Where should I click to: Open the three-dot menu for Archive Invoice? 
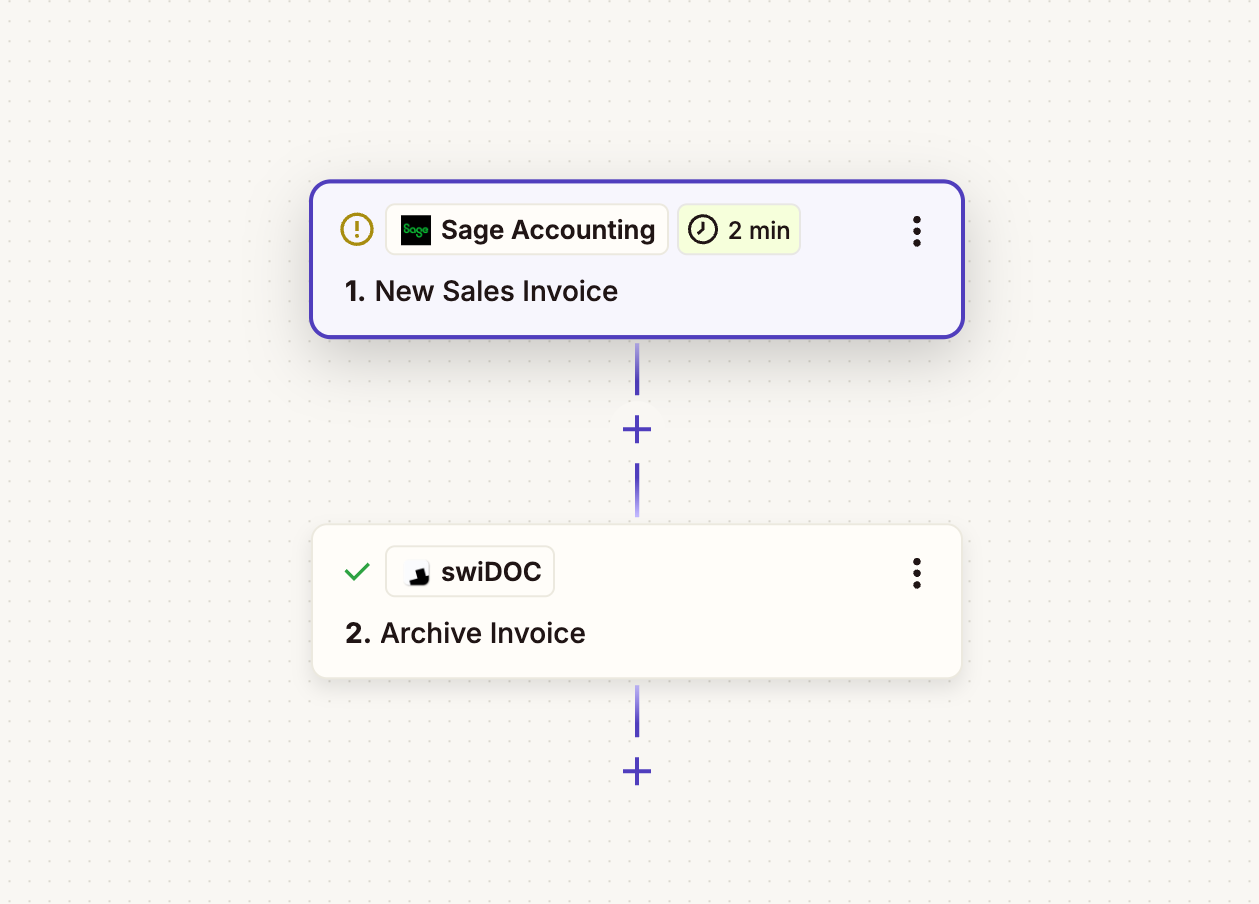tap(916, 573)
